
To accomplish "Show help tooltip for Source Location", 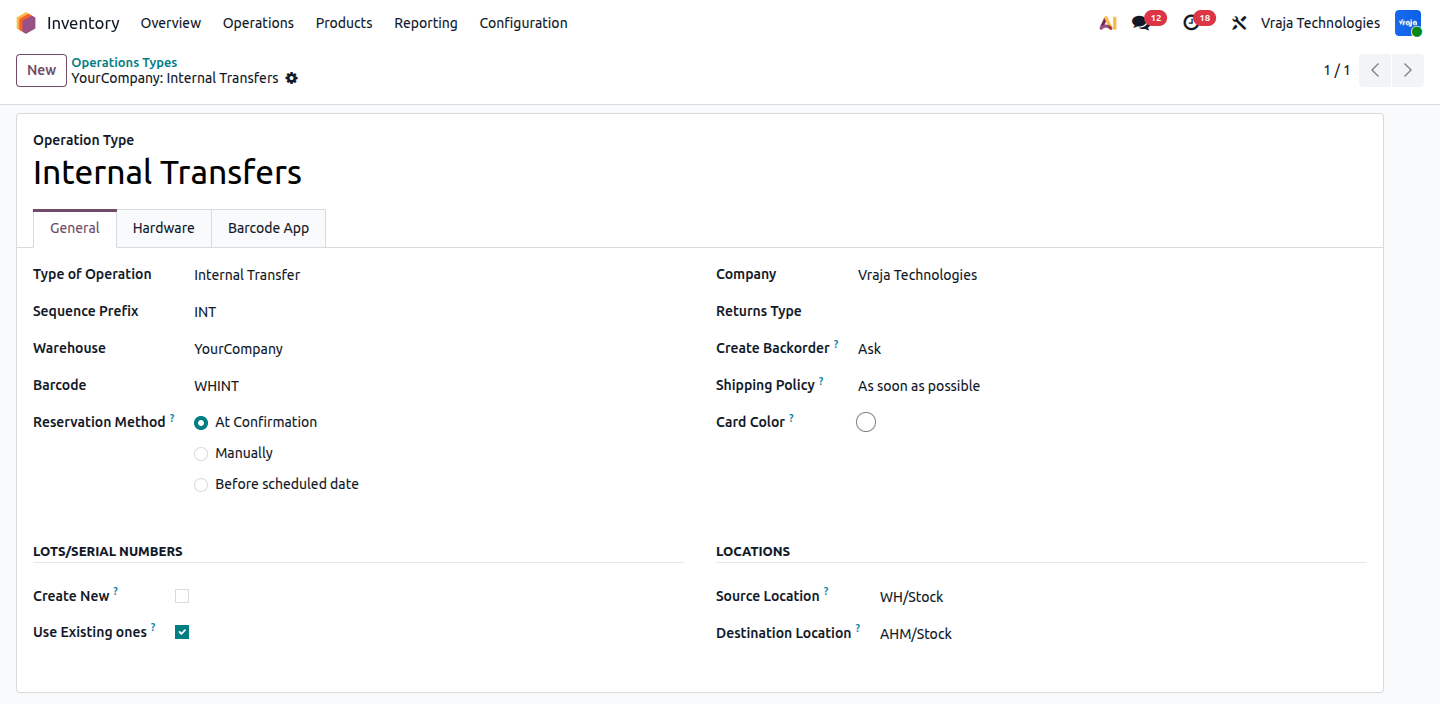I will click(x=826, y=592).
